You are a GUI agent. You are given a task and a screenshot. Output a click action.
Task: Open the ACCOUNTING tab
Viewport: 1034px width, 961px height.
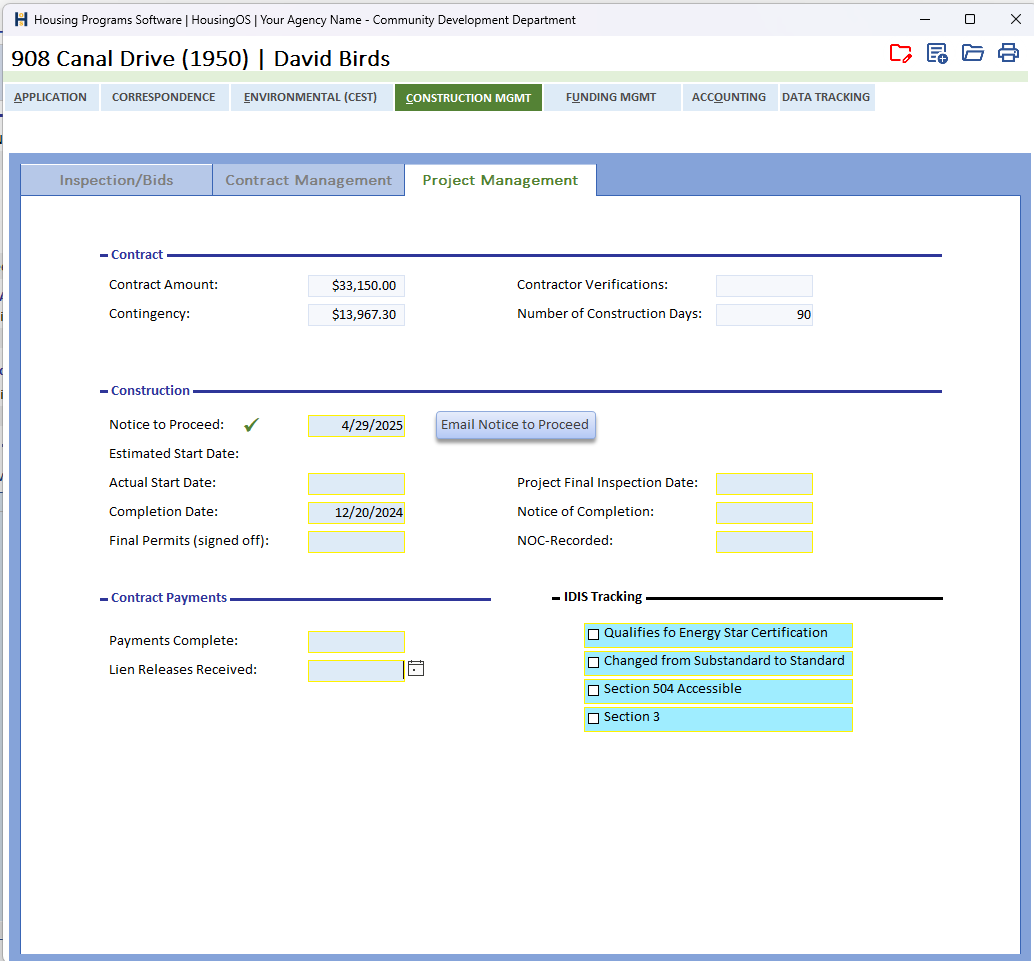[x=729, y=97]
